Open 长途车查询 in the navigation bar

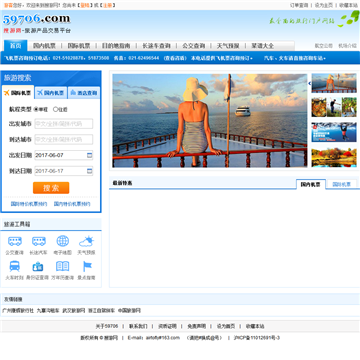point(156,46)
